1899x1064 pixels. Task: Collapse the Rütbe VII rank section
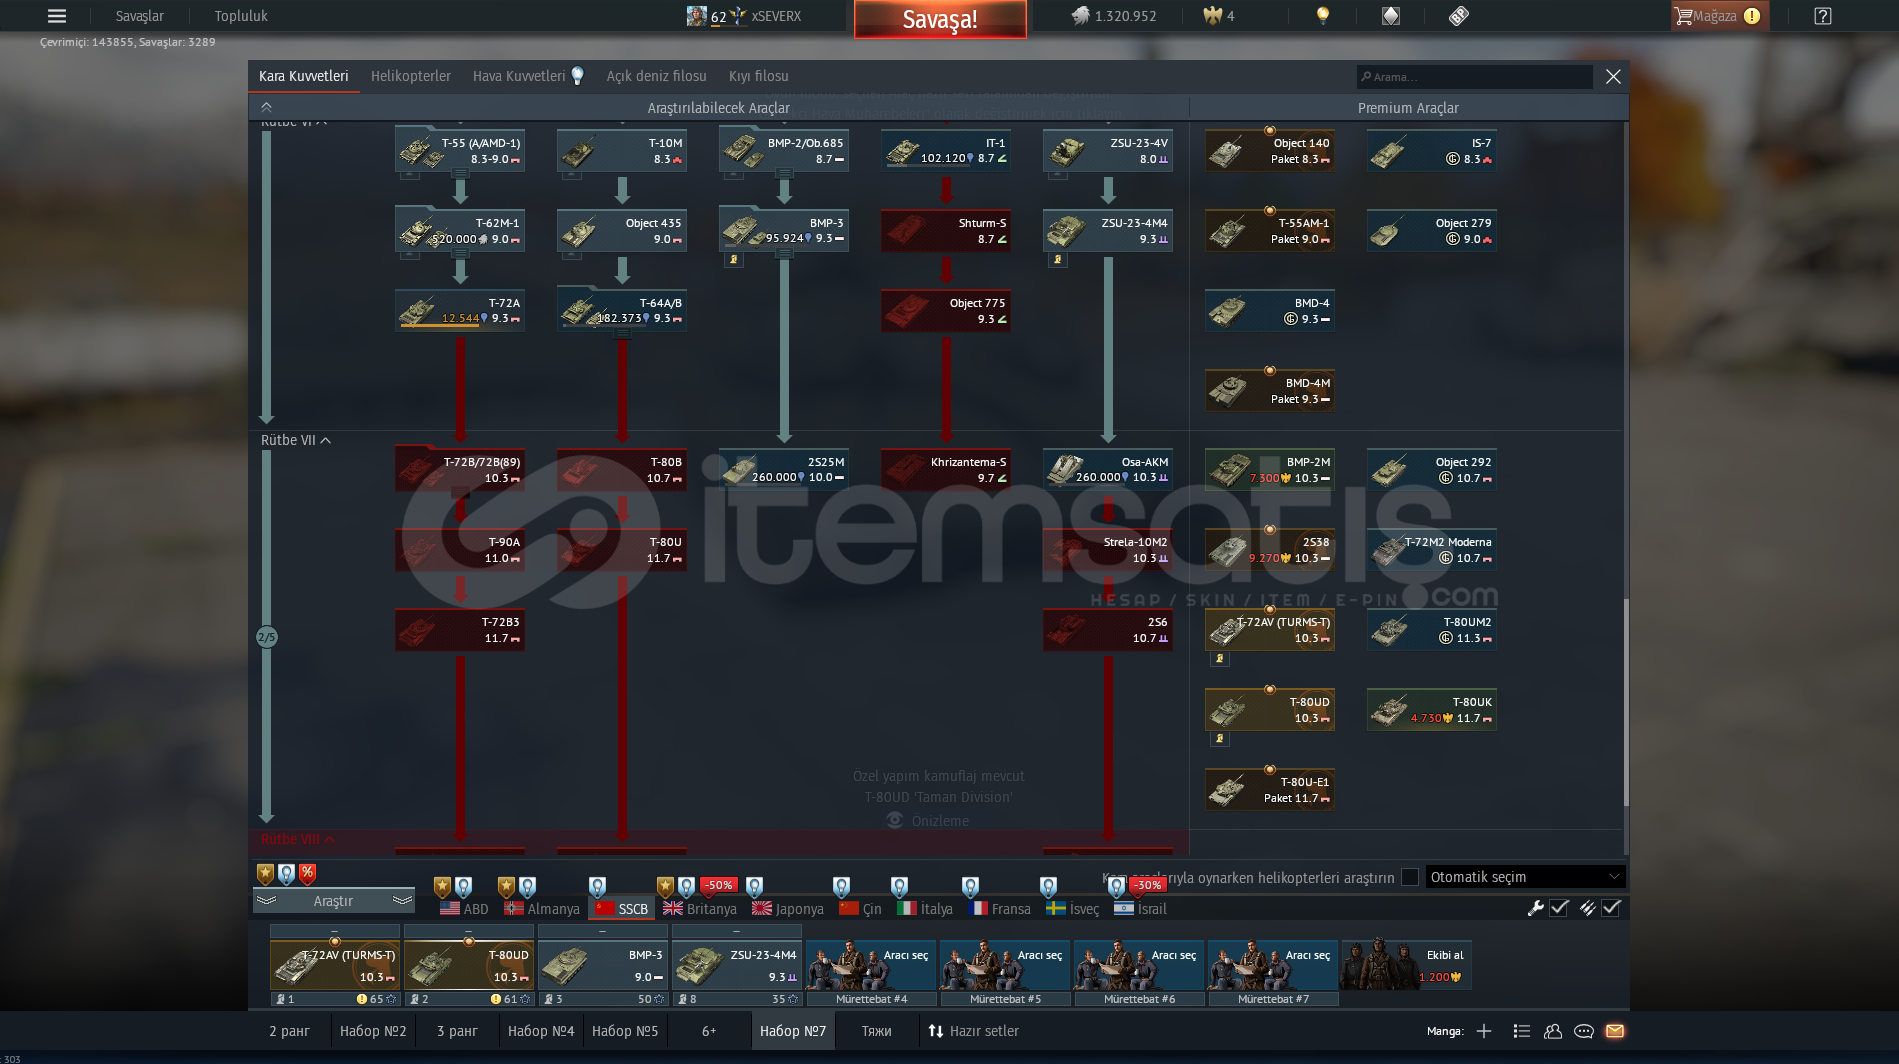(296, 440)
